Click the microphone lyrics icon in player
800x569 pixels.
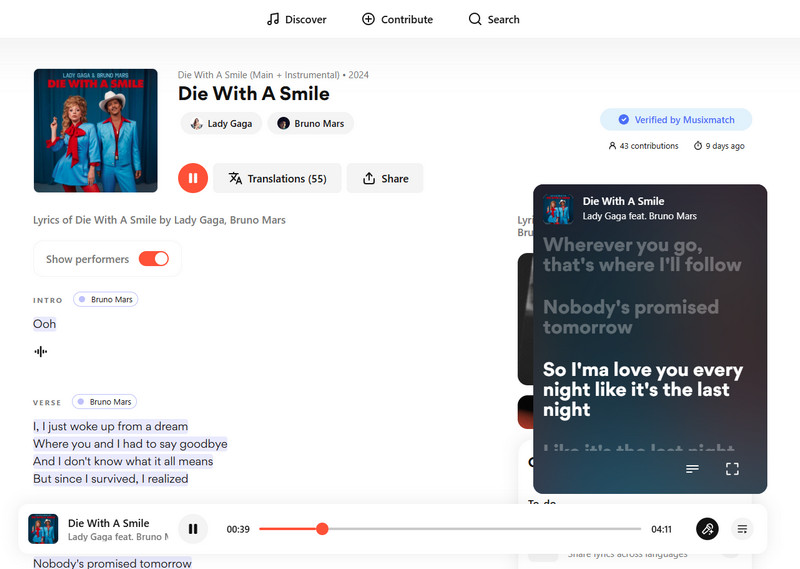pos(707,529)
